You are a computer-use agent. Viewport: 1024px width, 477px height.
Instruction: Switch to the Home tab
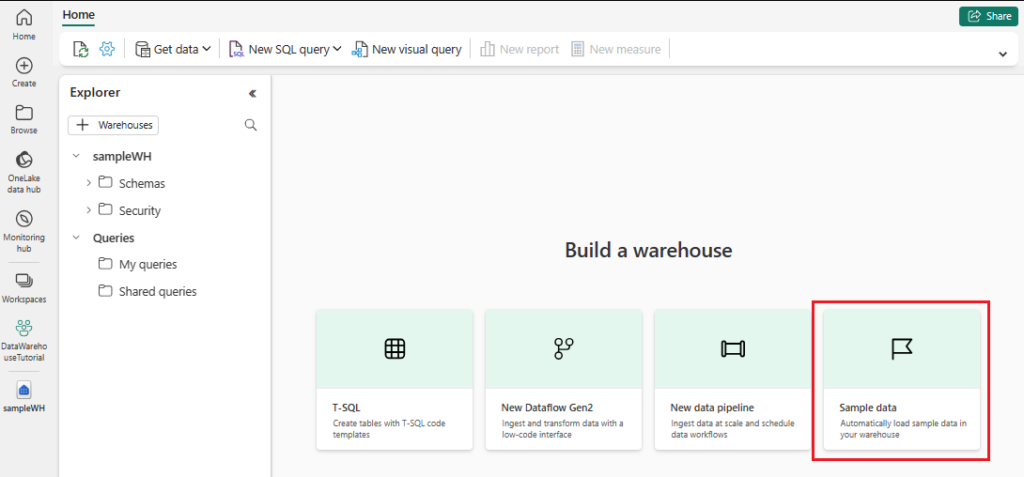click(78, 15)
